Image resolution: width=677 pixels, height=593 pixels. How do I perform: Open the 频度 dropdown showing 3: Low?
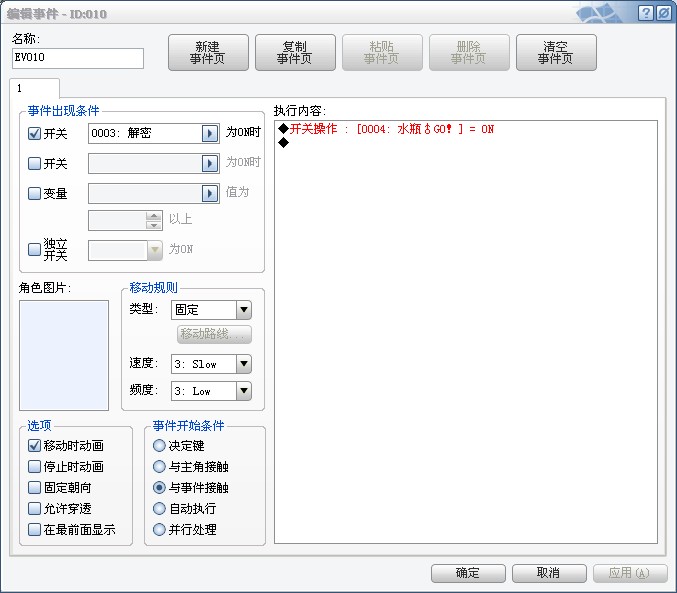[x=211, y=391]
